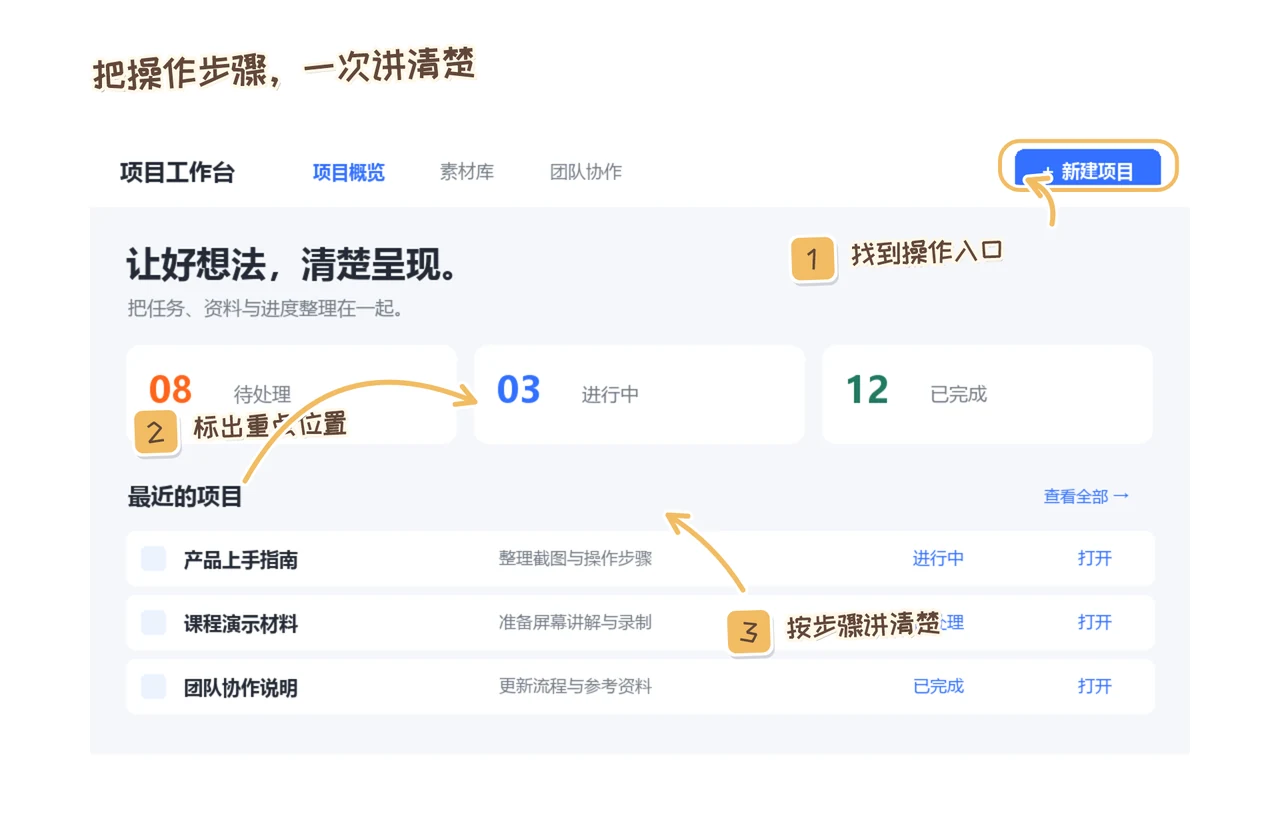
Task: Tick the checkbox for 团队协作说明
Action: click(153, 687)
